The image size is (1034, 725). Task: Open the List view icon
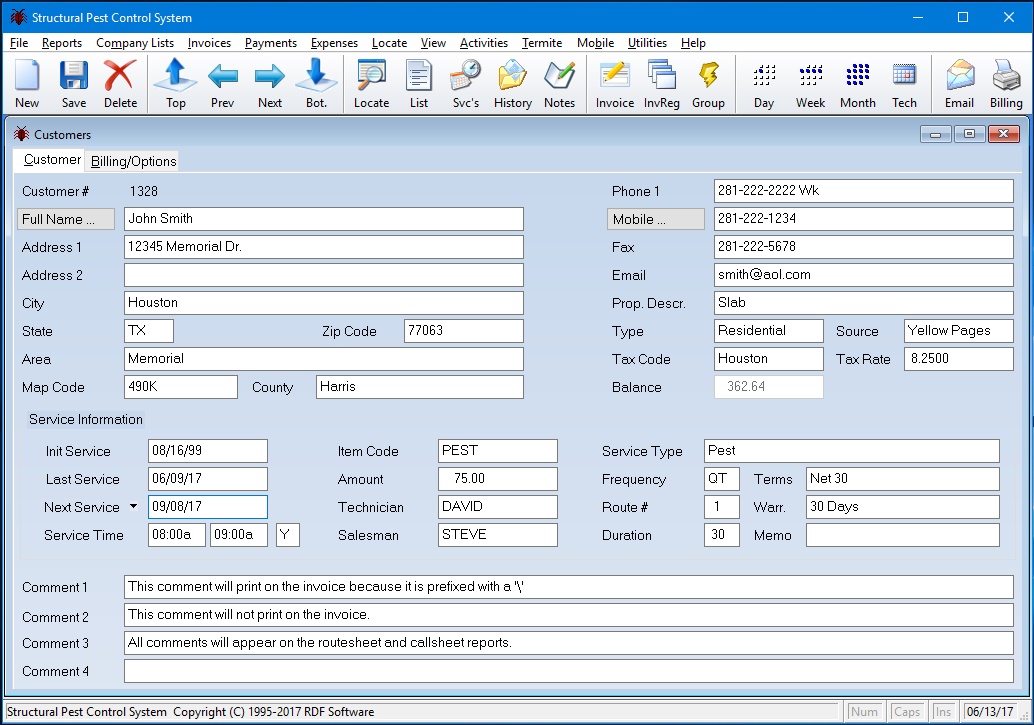[x=419, y=84]
